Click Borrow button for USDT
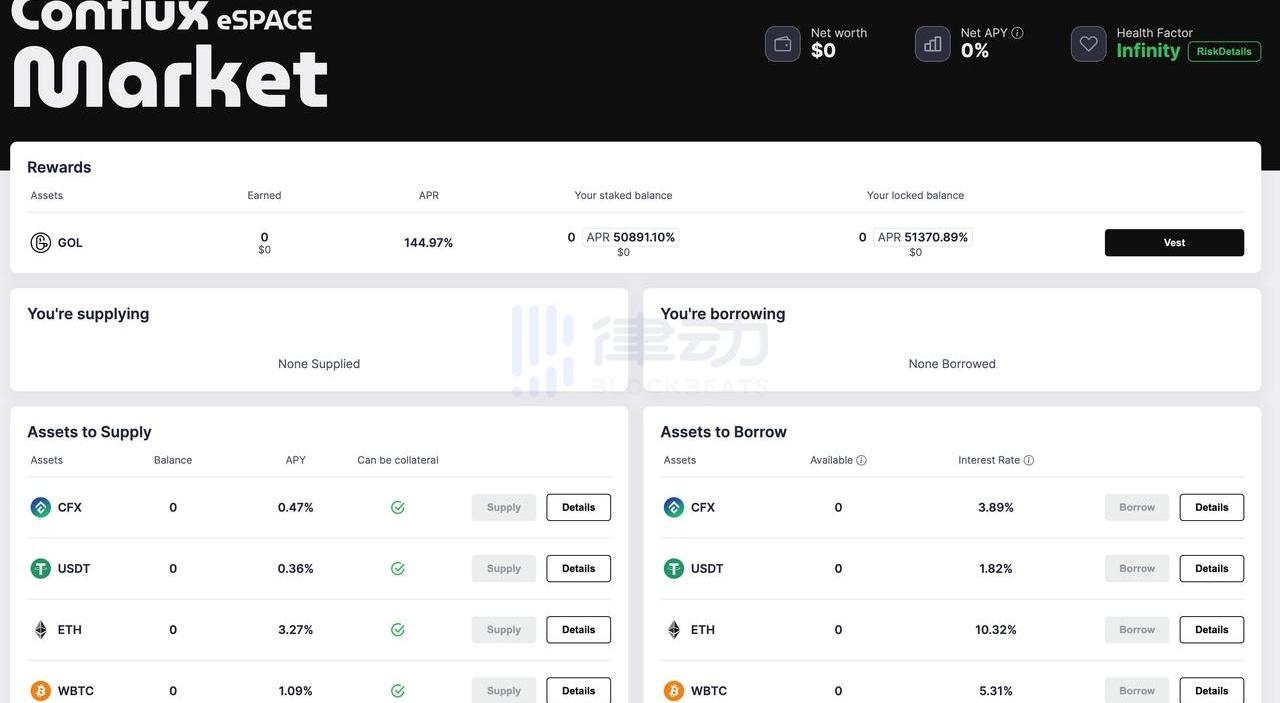The image size is (1280, 703). click(x=1137, y=569)
